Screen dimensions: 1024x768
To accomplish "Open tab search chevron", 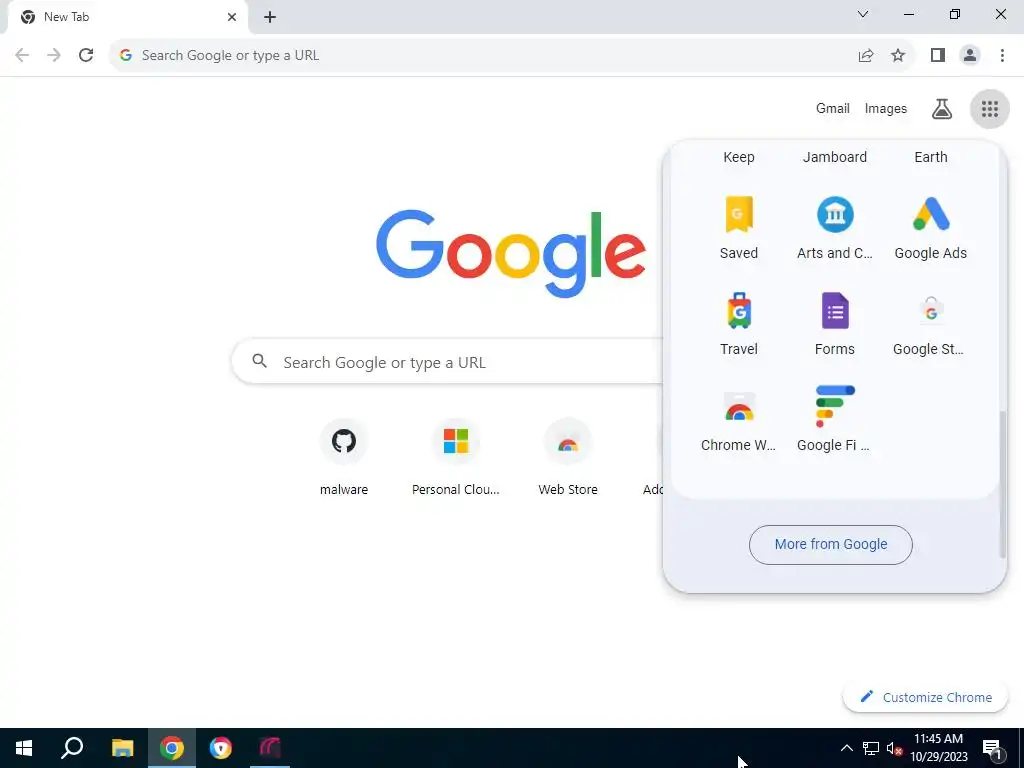I will click(x=863, y=14).
